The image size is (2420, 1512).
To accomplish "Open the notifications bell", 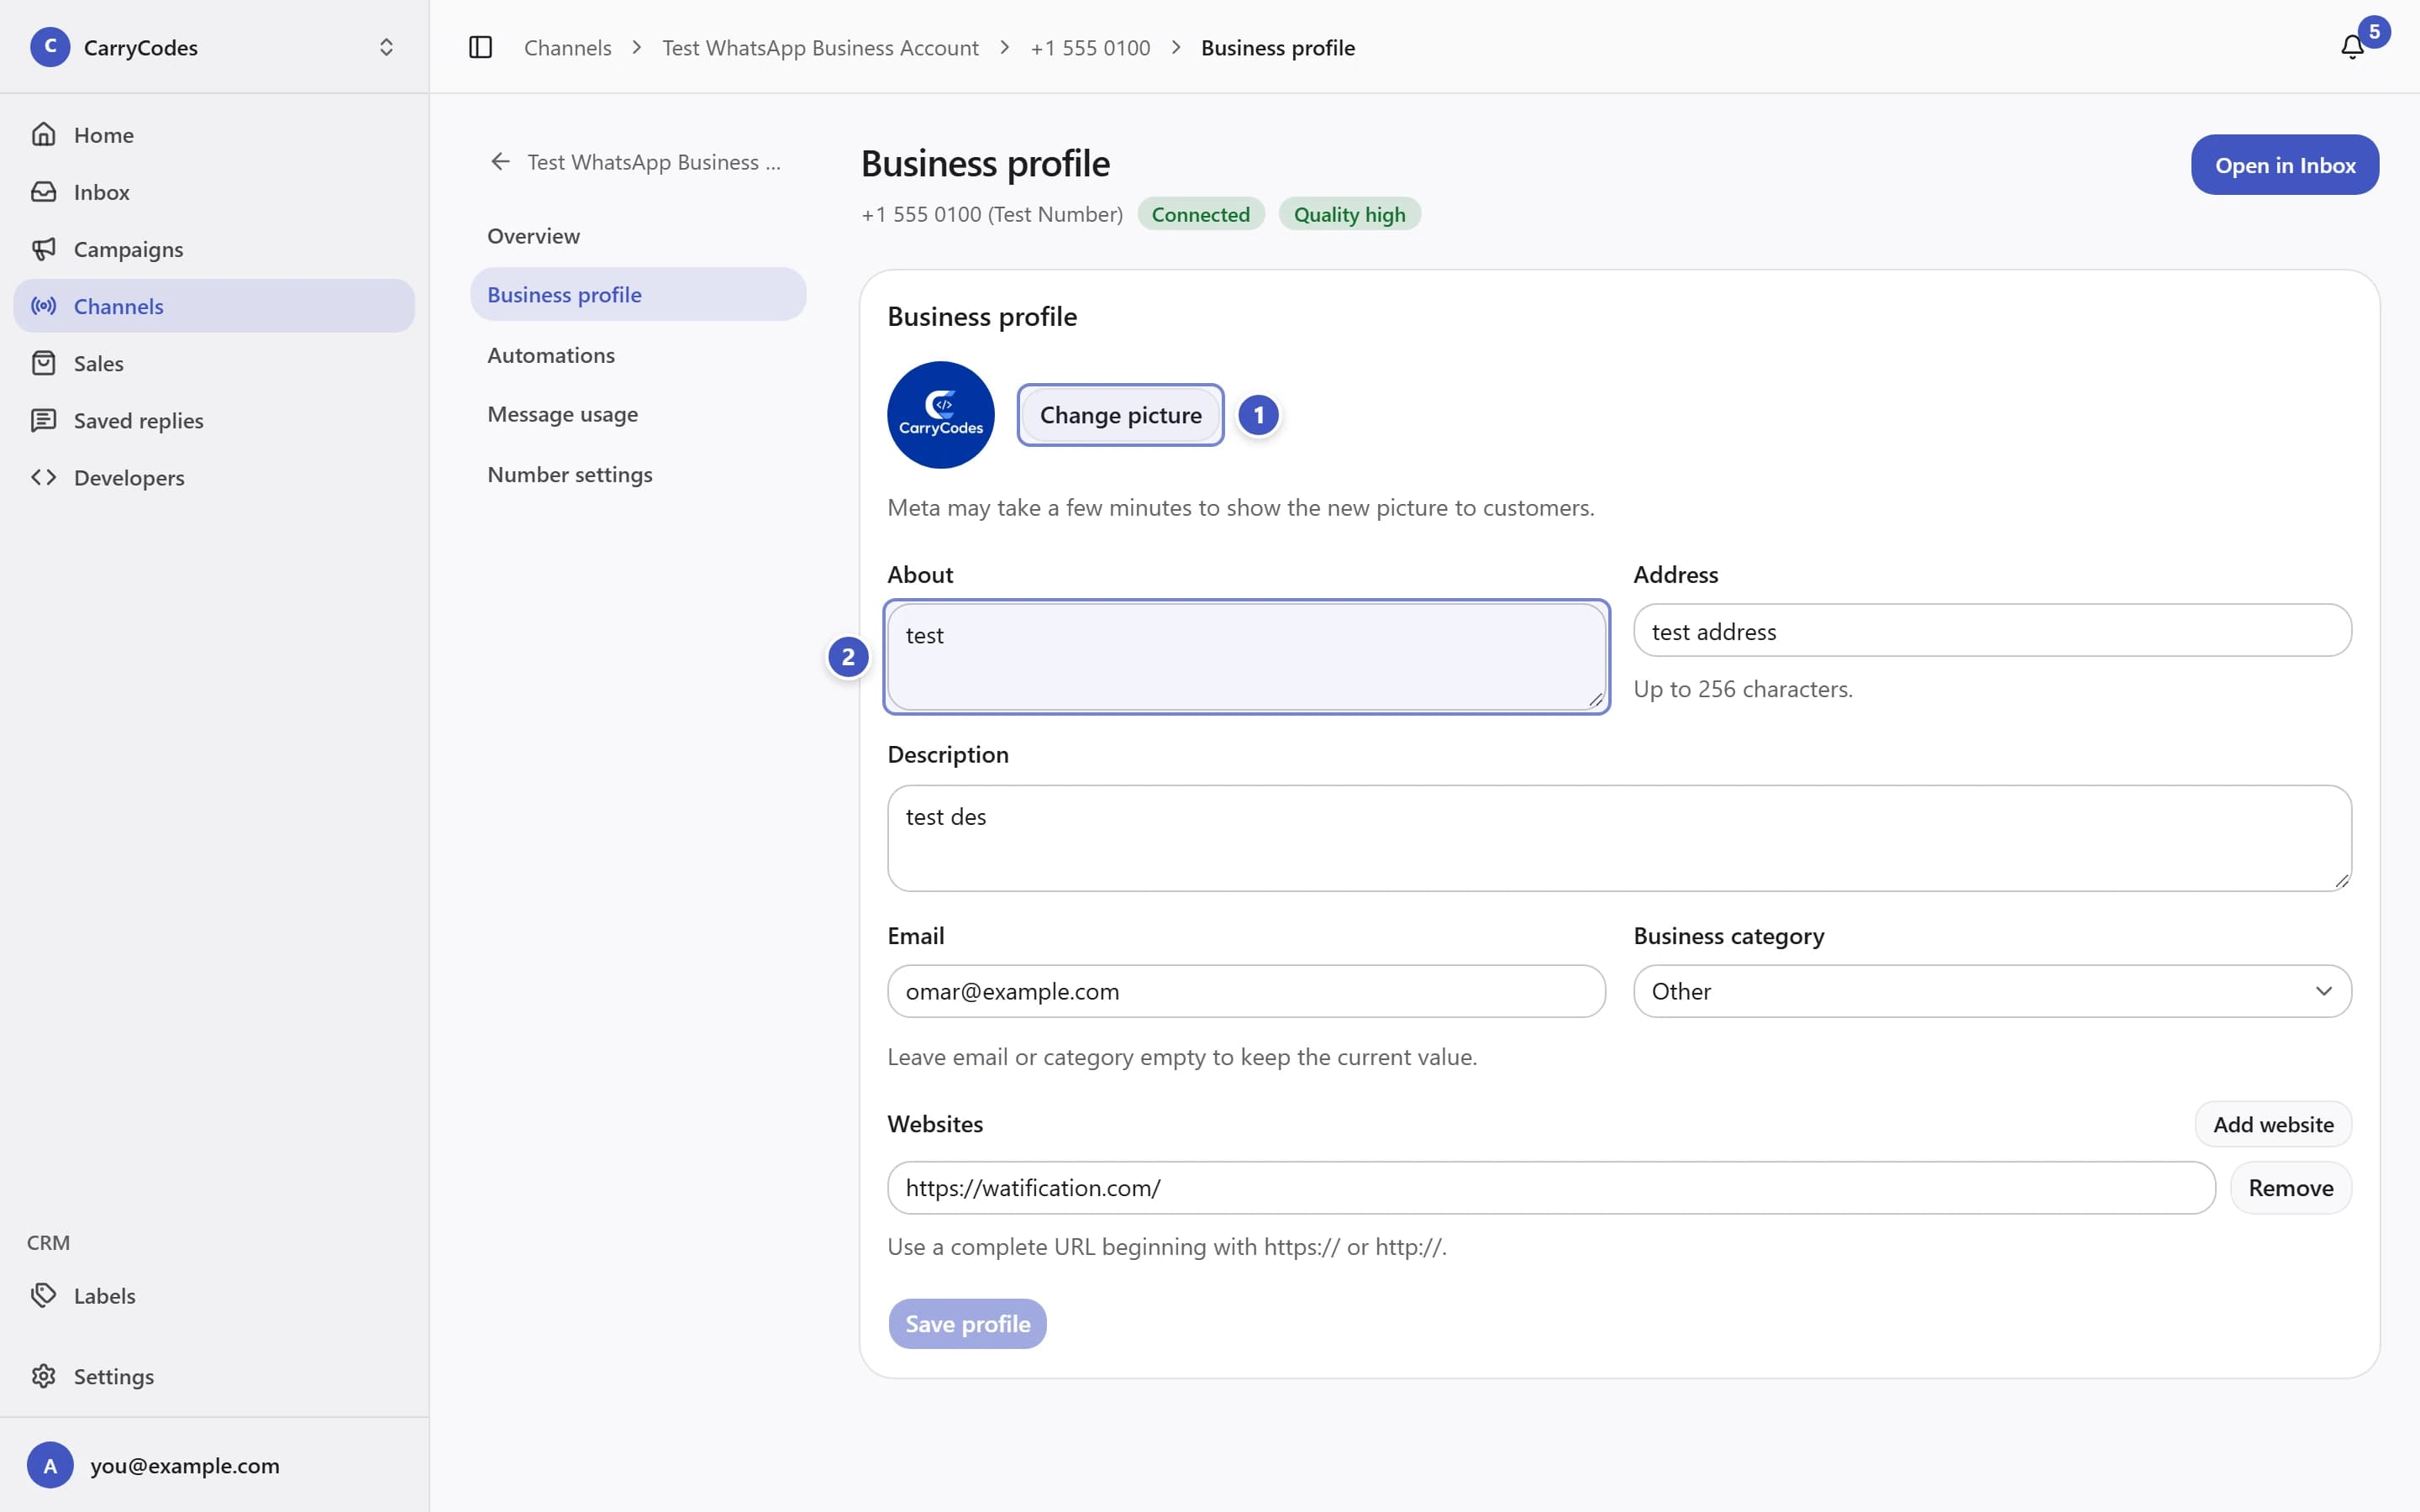I will coord(2352,47).
